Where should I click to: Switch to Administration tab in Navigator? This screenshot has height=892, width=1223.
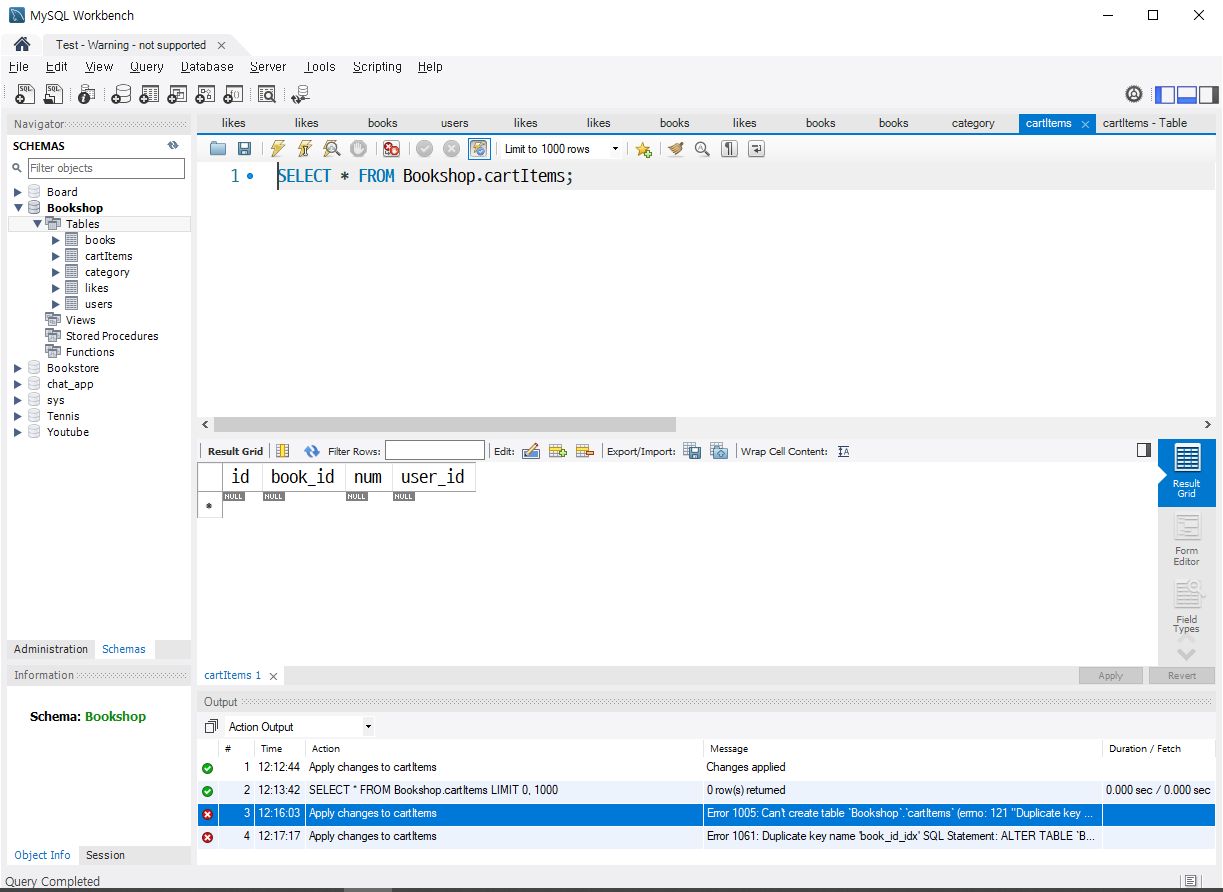(51, 649)
